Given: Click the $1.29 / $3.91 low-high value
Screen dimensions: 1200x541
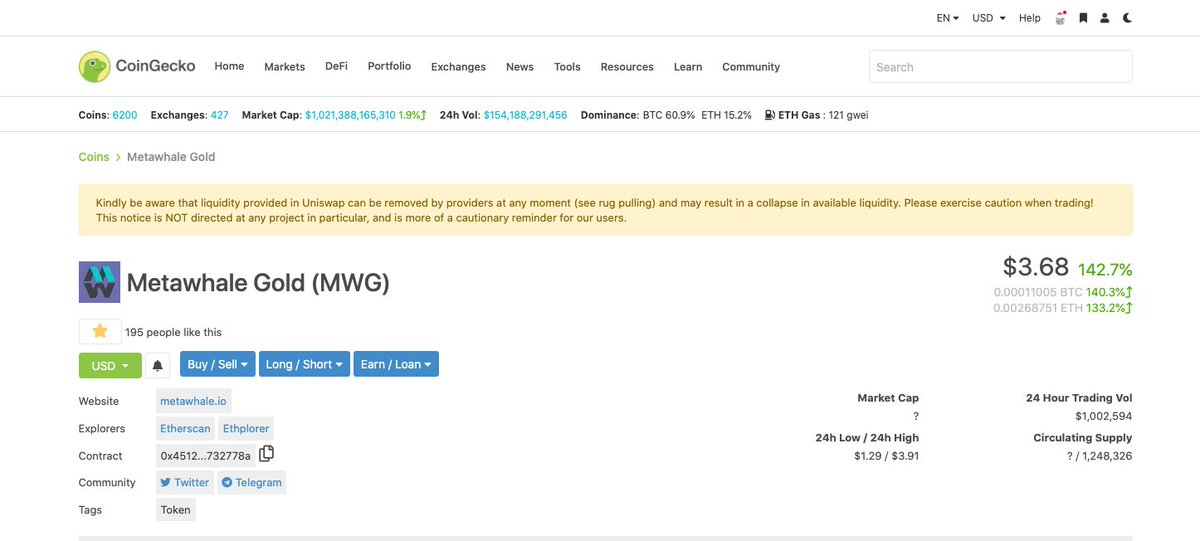Looking at the screenshot, I should pyautogui.click(x=886, y=456).
